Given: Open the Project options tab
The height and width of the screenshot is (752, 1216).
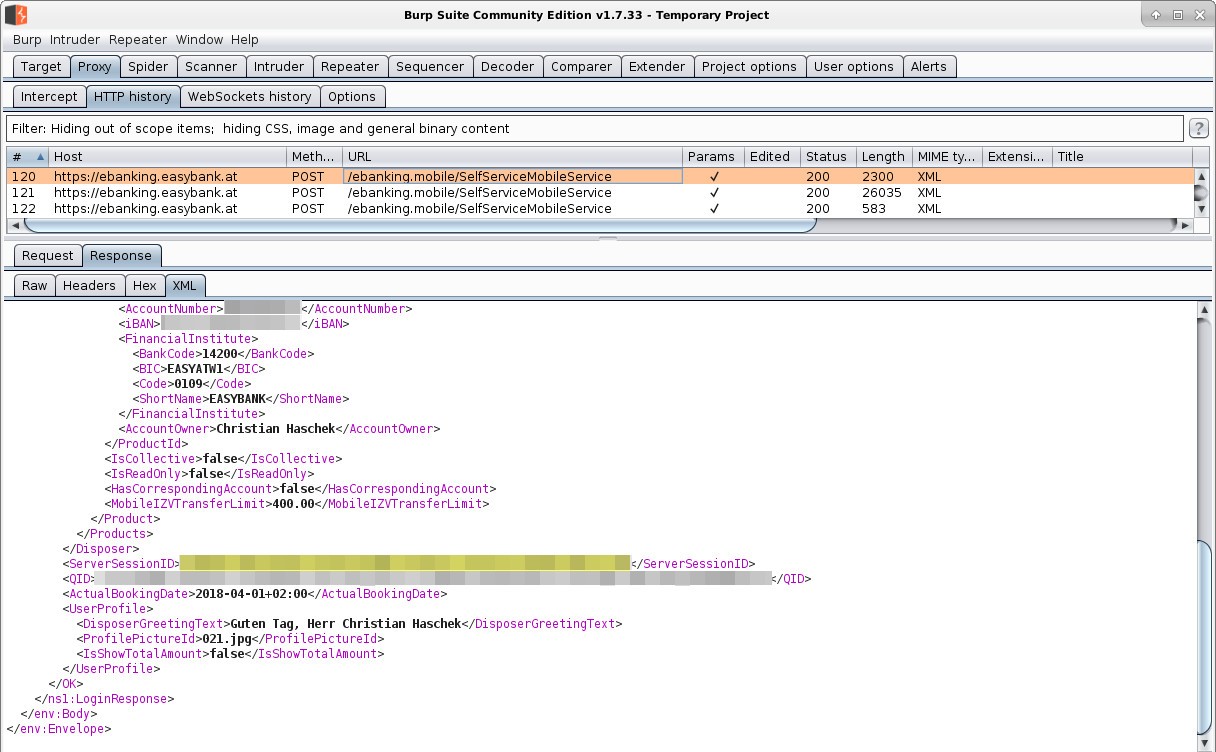Looking at the screenshot, I should [749, 67].
